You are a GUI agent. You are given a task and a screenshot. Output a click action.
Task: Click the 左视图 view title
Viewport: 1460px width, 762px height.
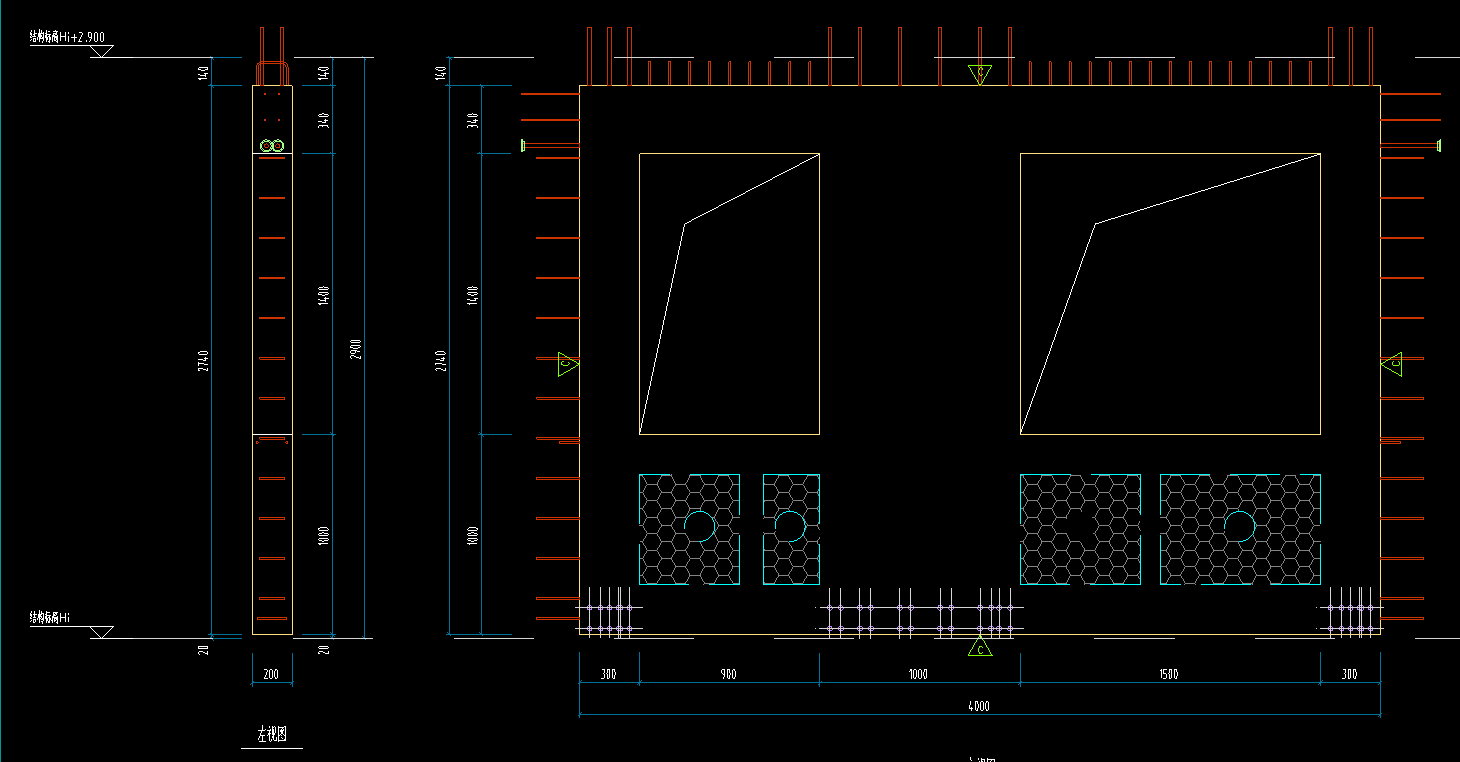coord(271,735)
